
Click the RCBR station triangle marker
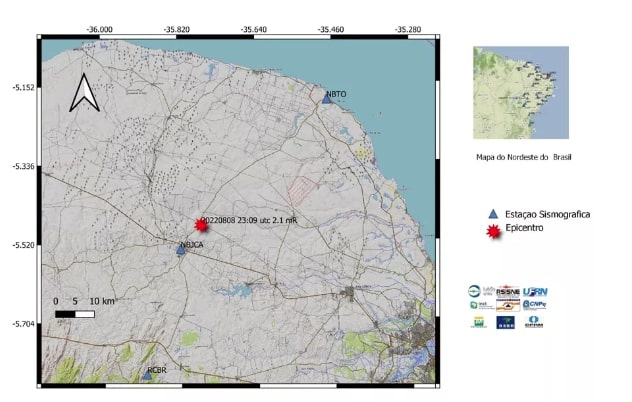click(147, 376)
